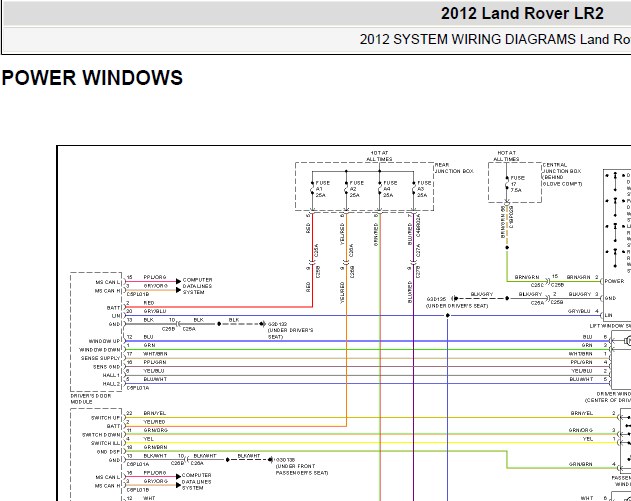This screenshot has width=631, height=501.
Task: Click the C25C connector label
Action: [536, 285]
